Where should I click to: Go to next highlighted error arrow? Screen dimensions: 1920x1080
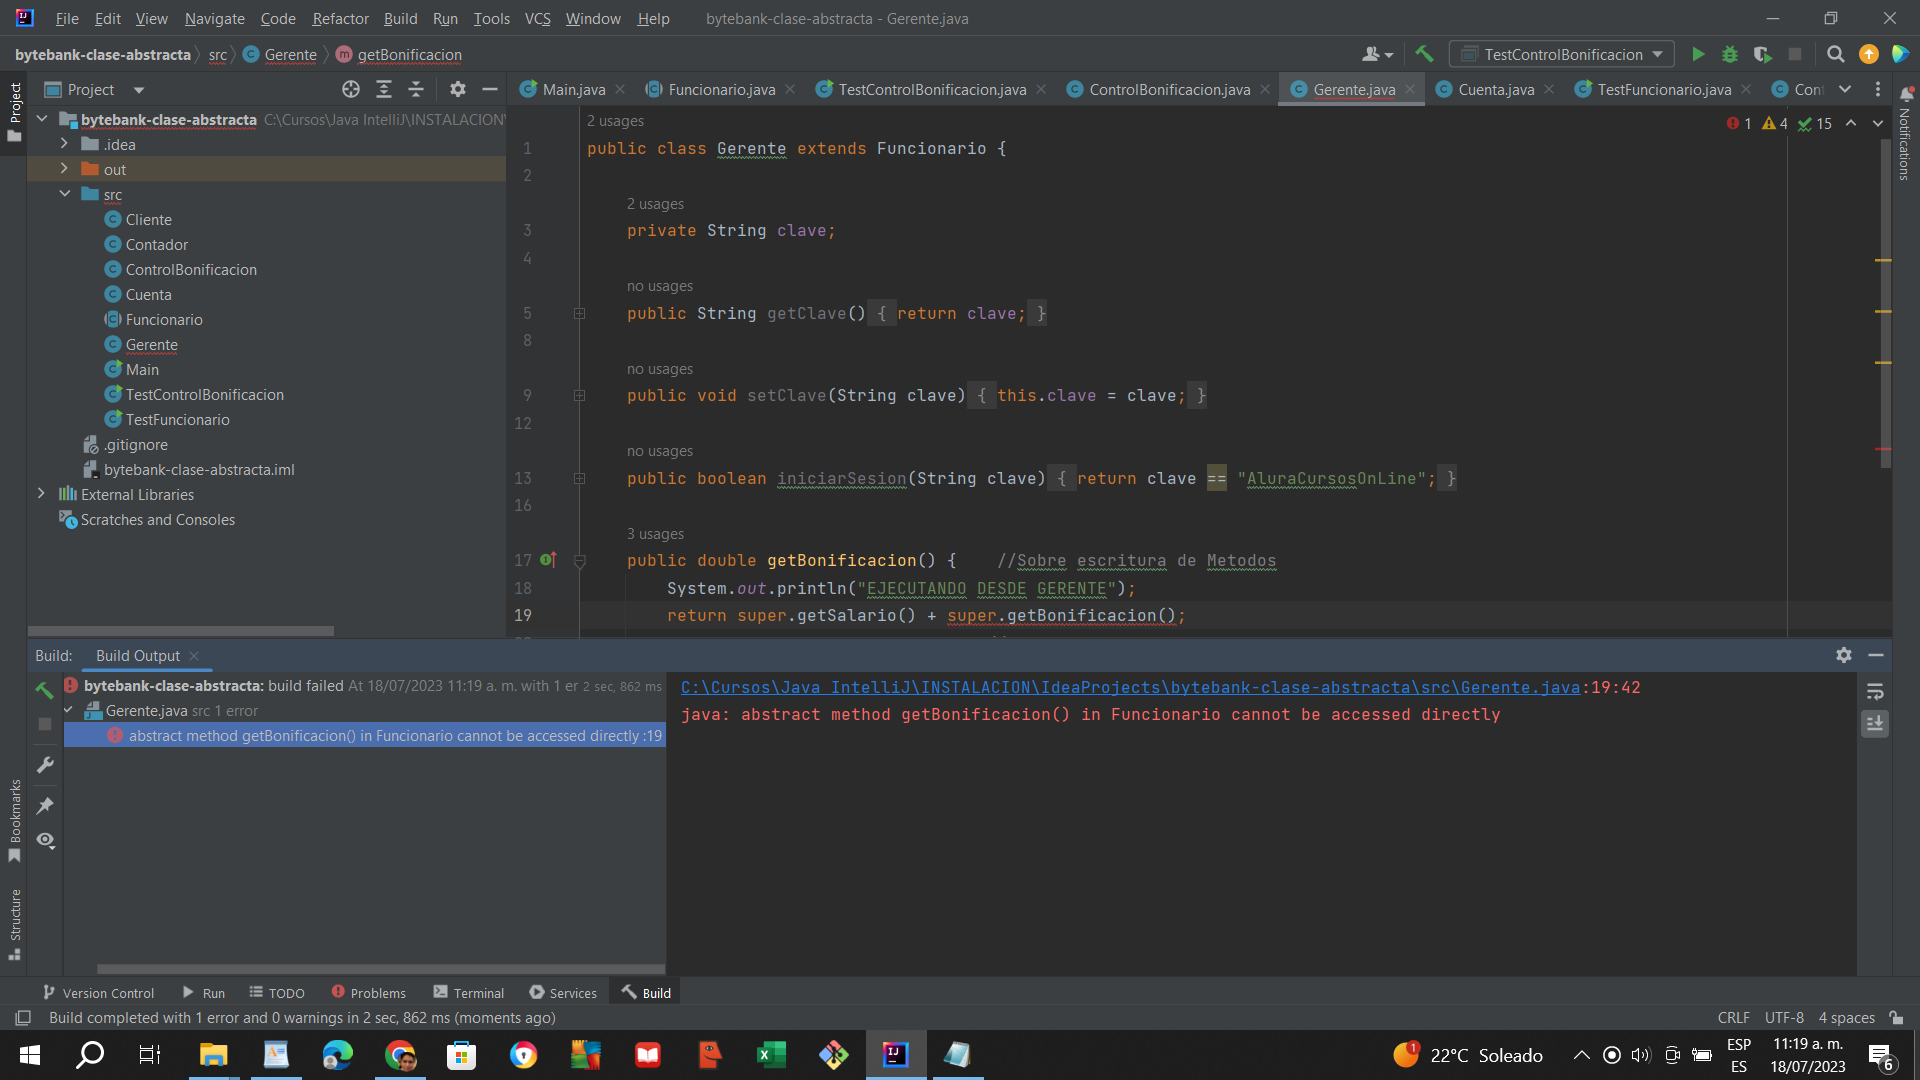tap(1878, 123)
